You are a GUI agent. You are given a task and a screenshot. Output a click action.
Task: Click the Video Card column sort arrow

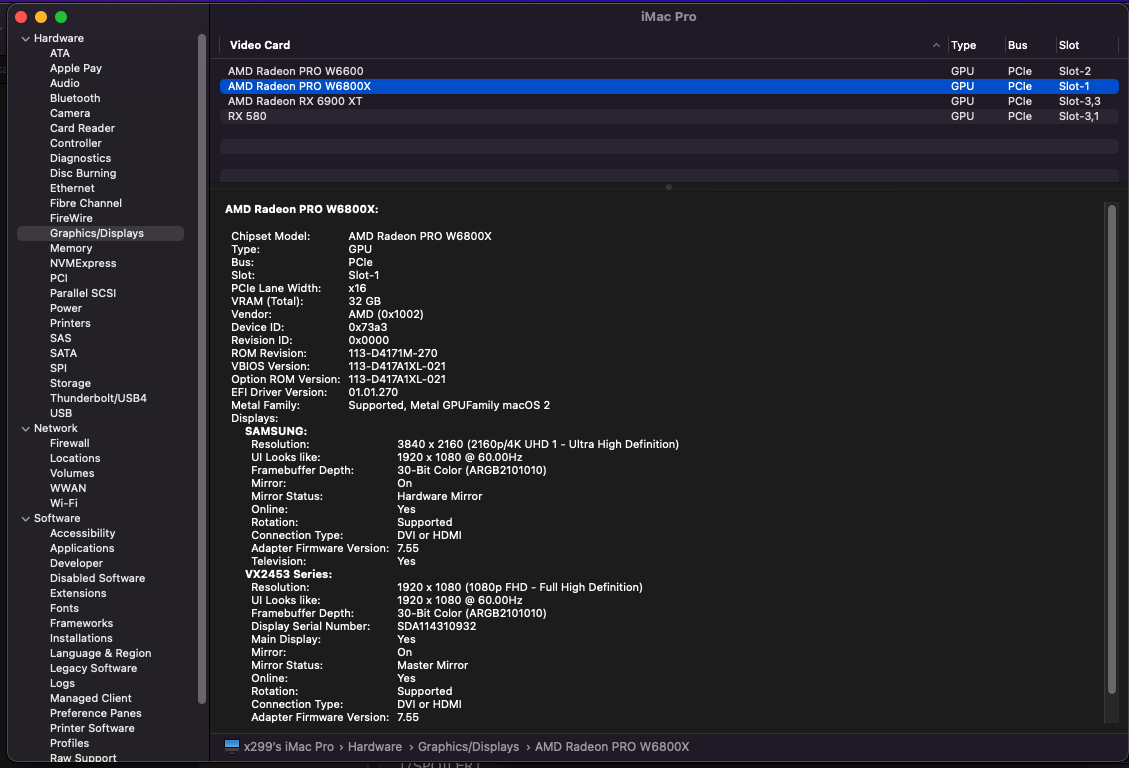point(936,45)
